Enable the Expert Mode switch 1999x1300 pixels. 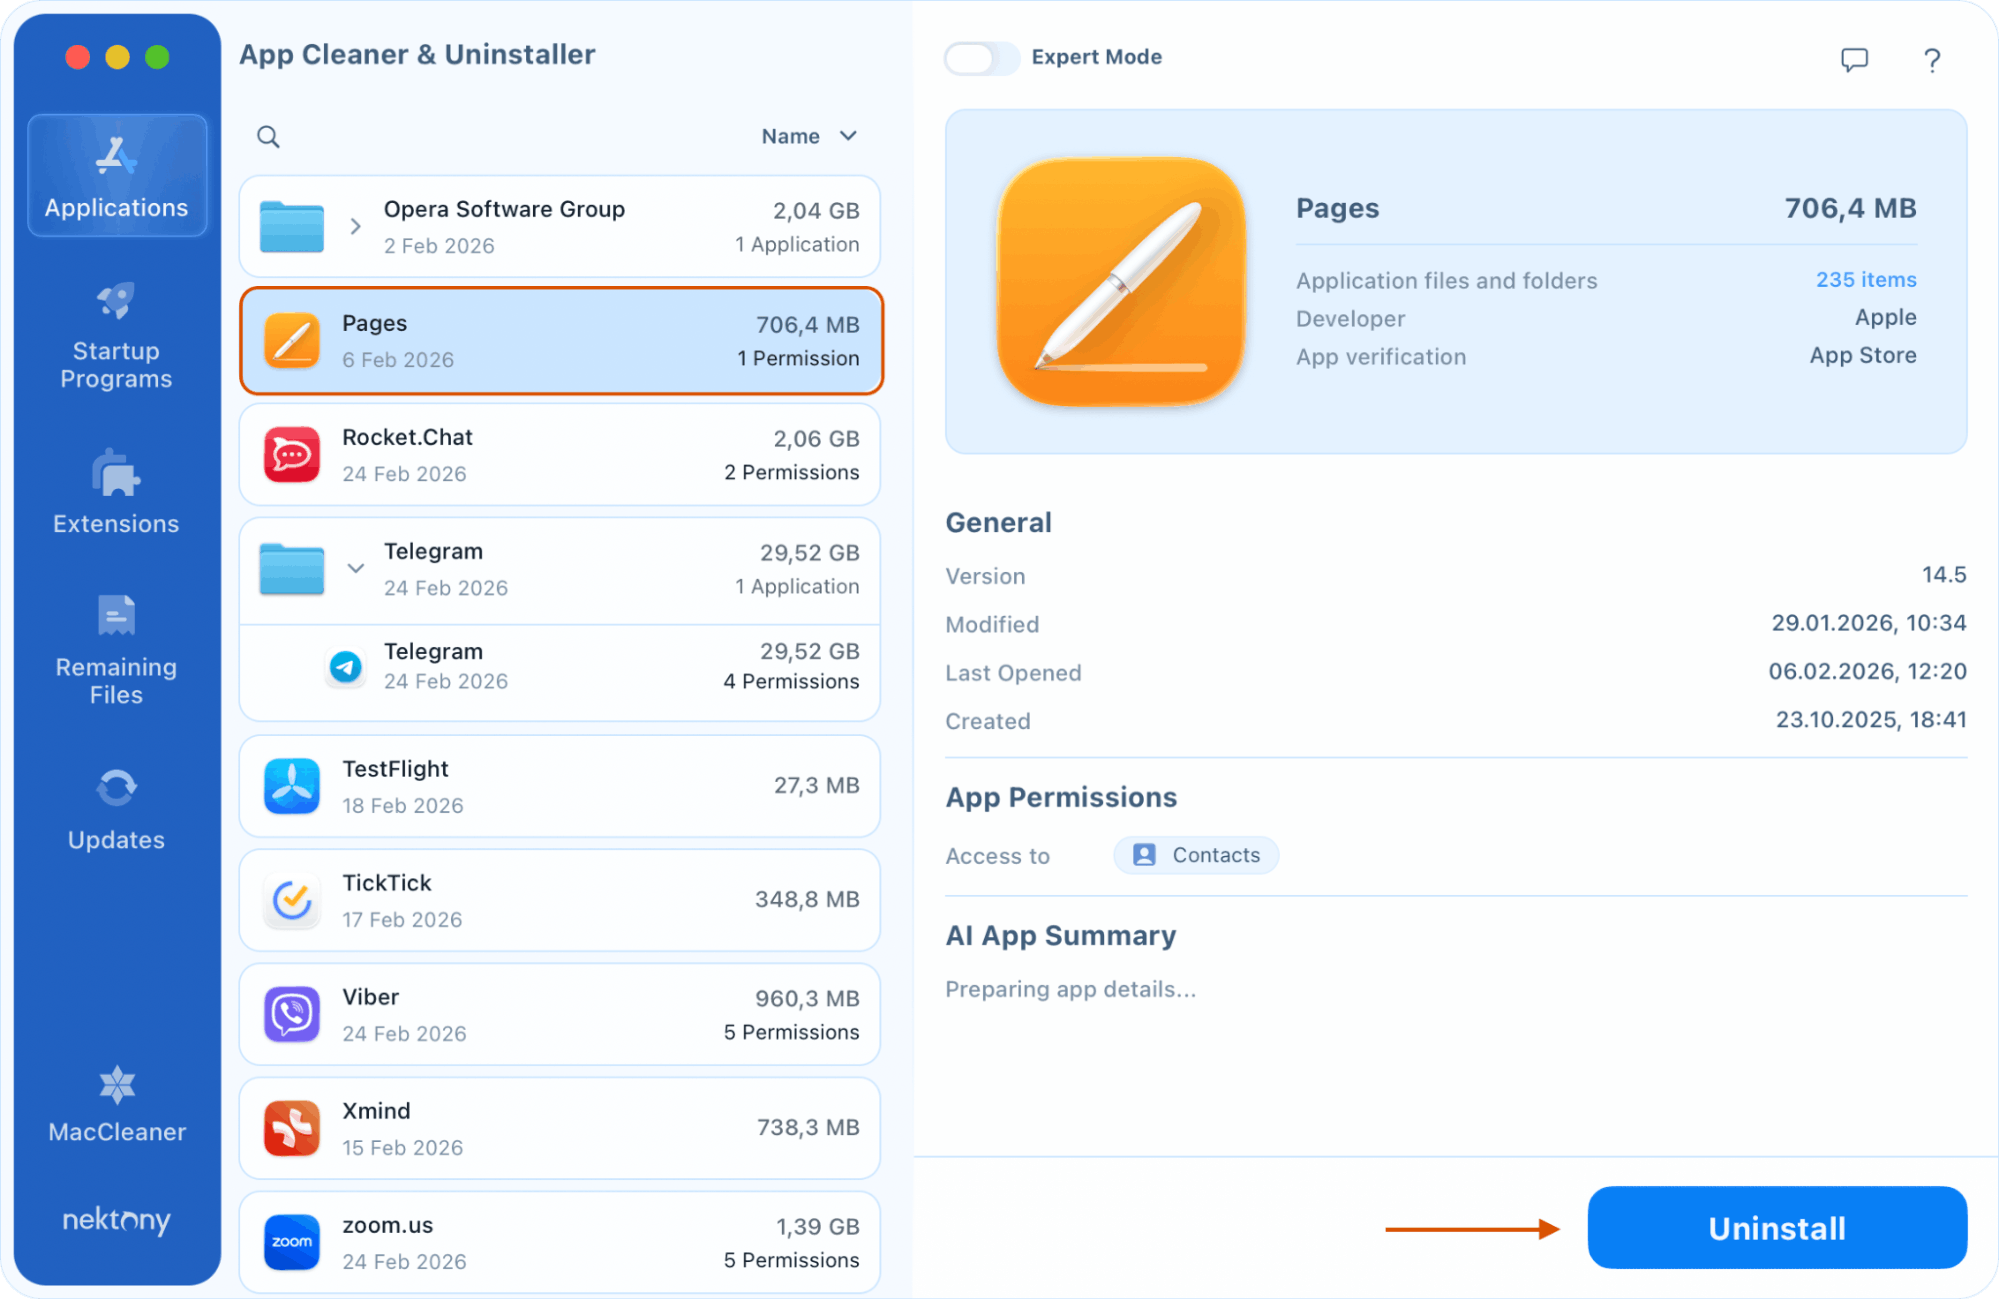pos(981,58)
